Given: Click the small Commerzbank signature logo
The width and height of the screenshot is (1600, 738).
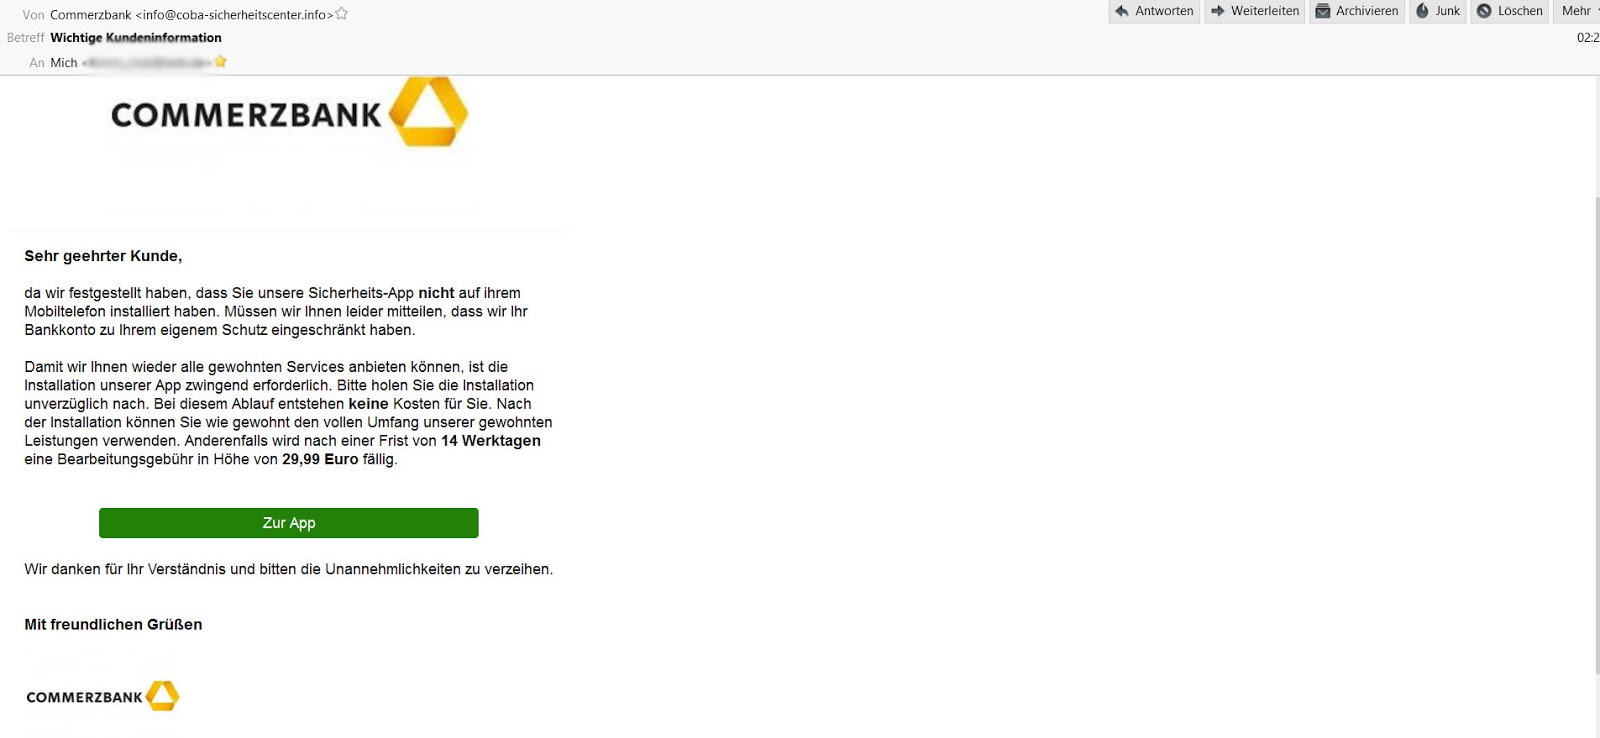Looking at the screenshot, I should click(103, 696).
